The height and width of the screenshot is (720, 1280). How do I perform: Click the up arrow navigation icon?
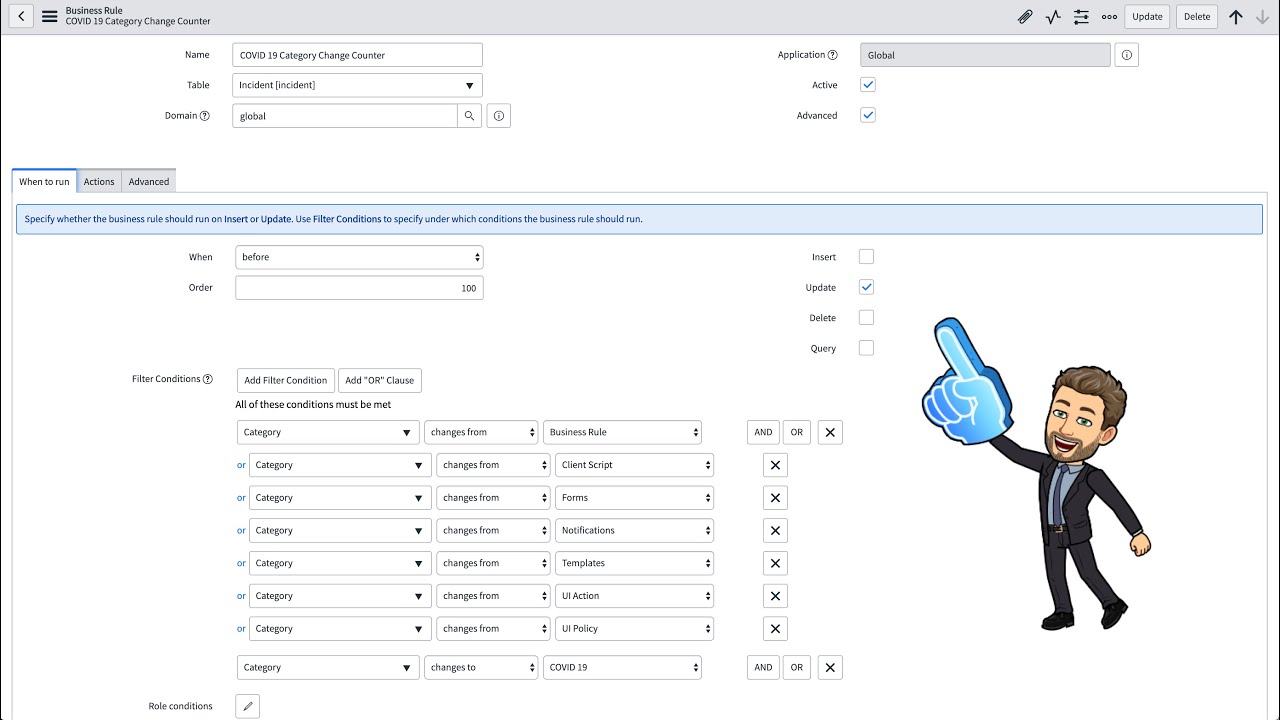tap(1236, 16)
